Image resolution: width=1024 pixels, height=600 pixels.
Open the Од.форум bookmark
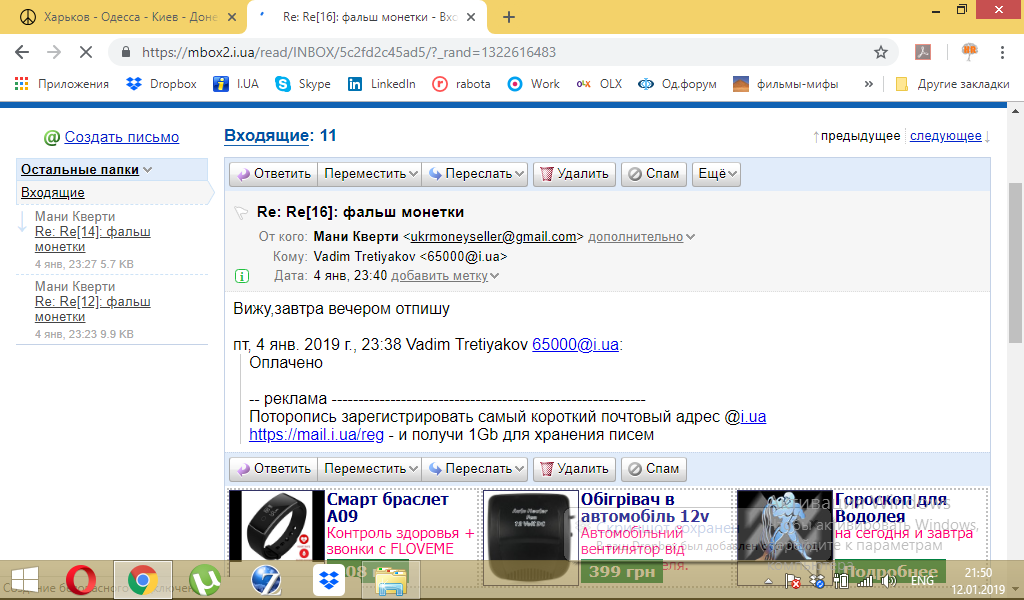(677, 84)
